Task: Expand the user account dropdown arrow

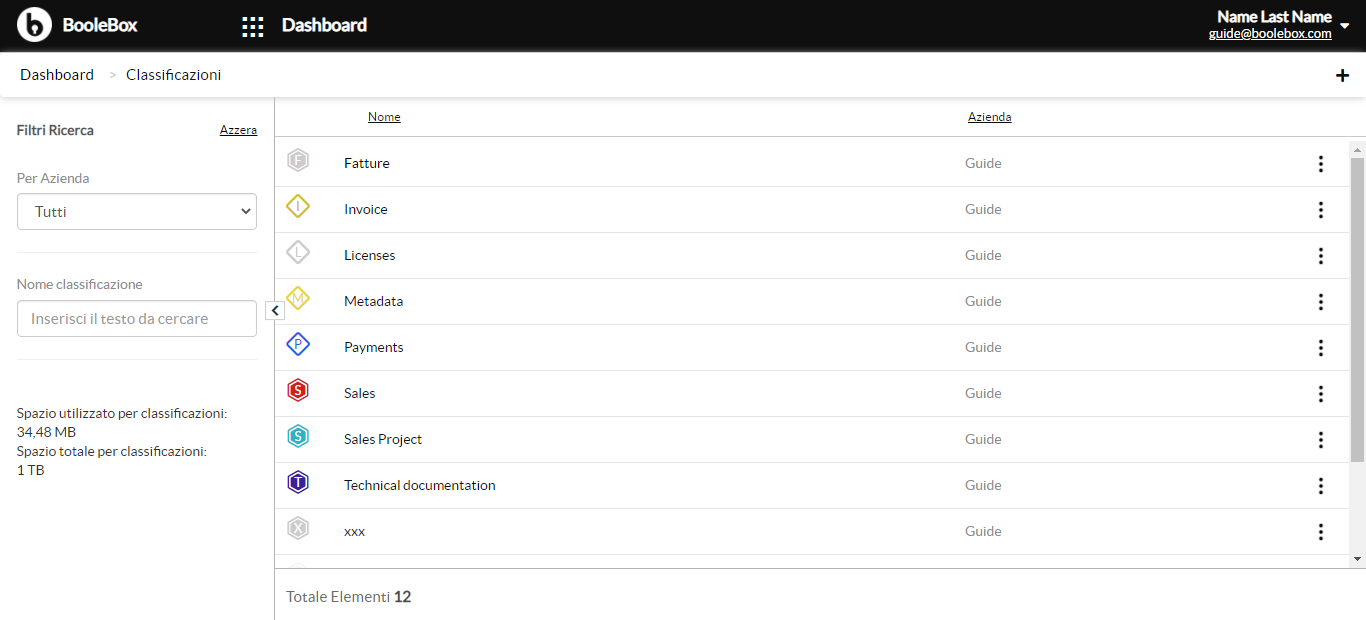Action: 1345,26
